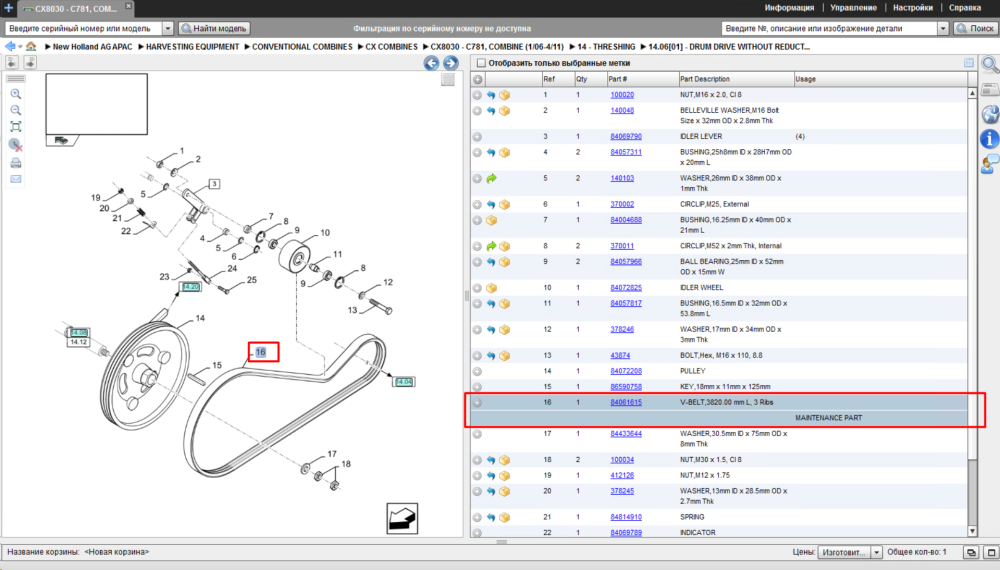
Task: Open the Настройки menu
Action: coord(913,8)
